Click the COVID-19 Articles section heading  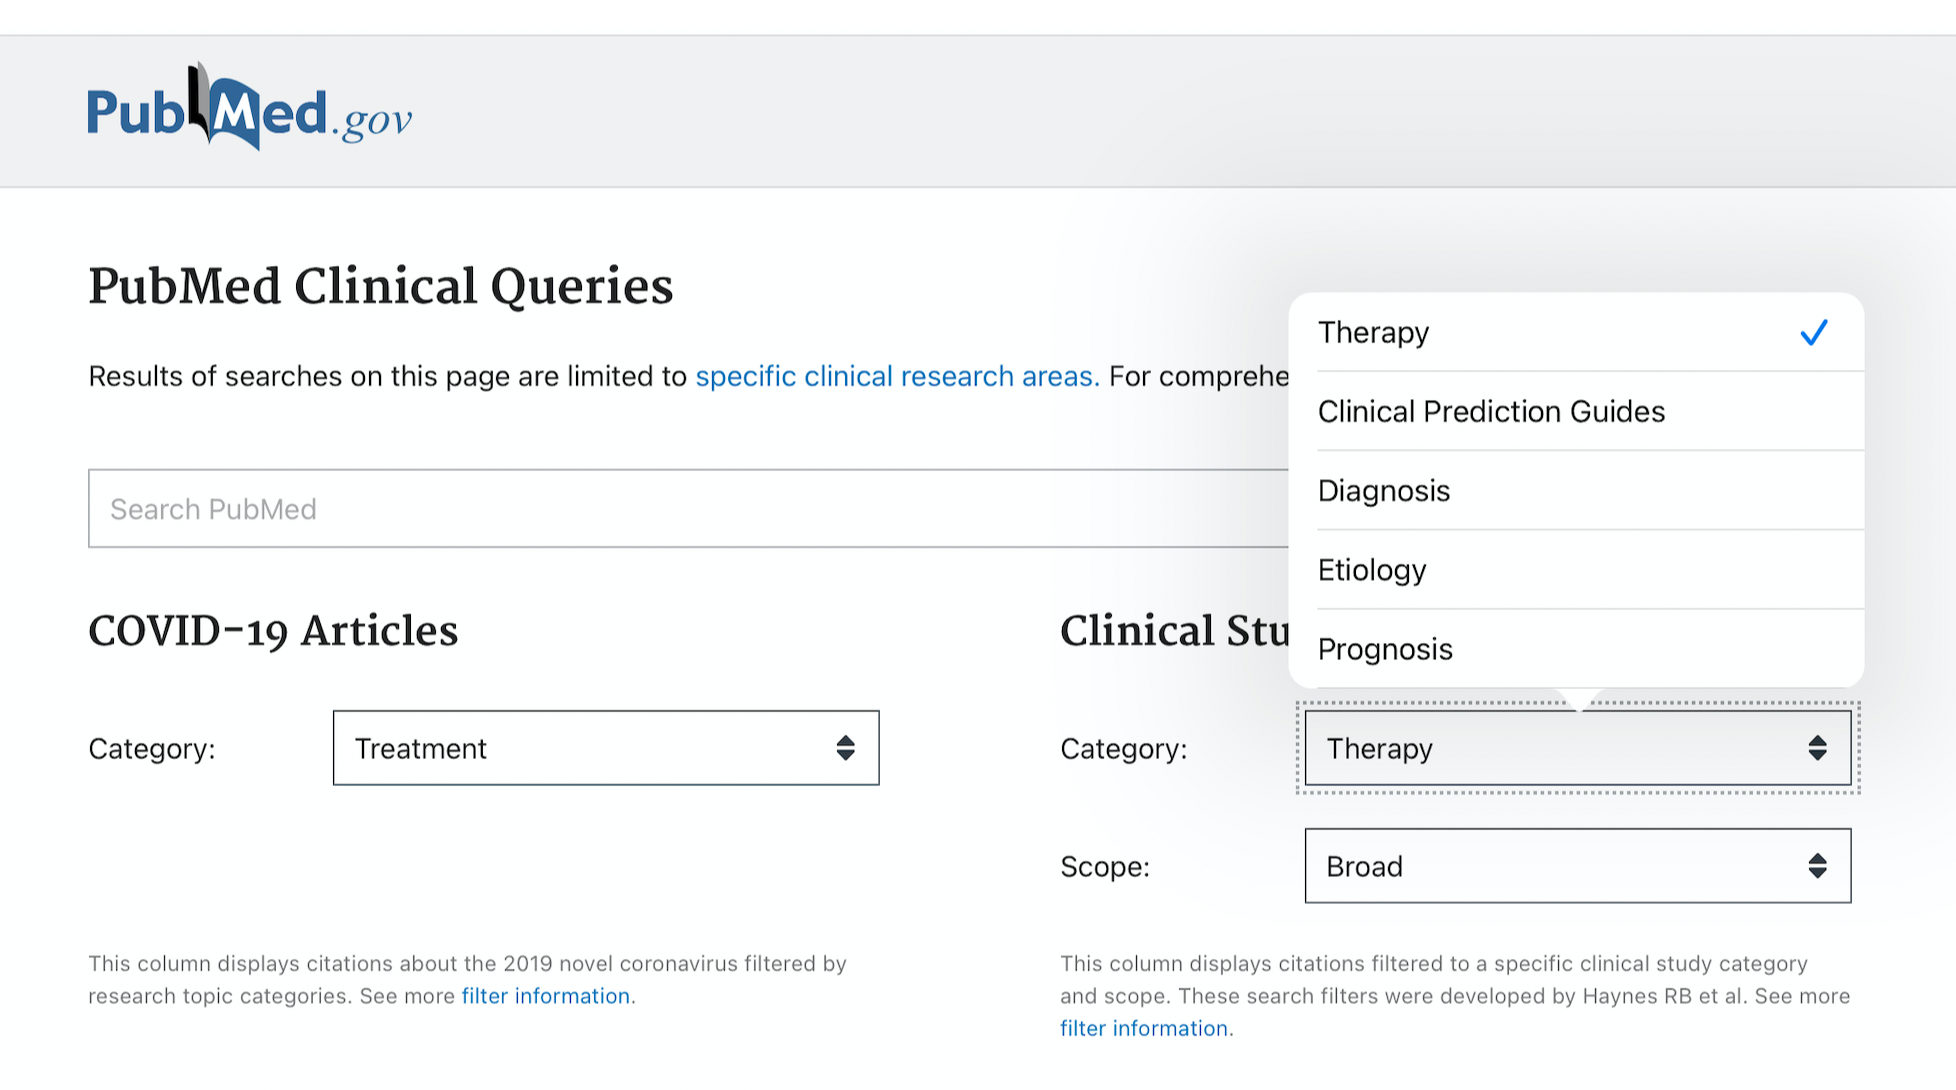pyautogui.click(x=273, y=630)
